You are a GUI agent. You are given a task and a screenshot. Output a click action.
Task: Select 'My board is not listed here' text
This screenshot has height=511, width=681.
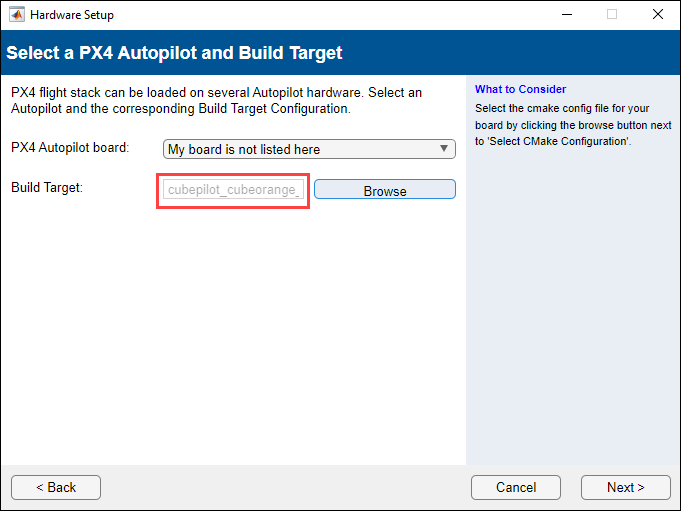244,149
